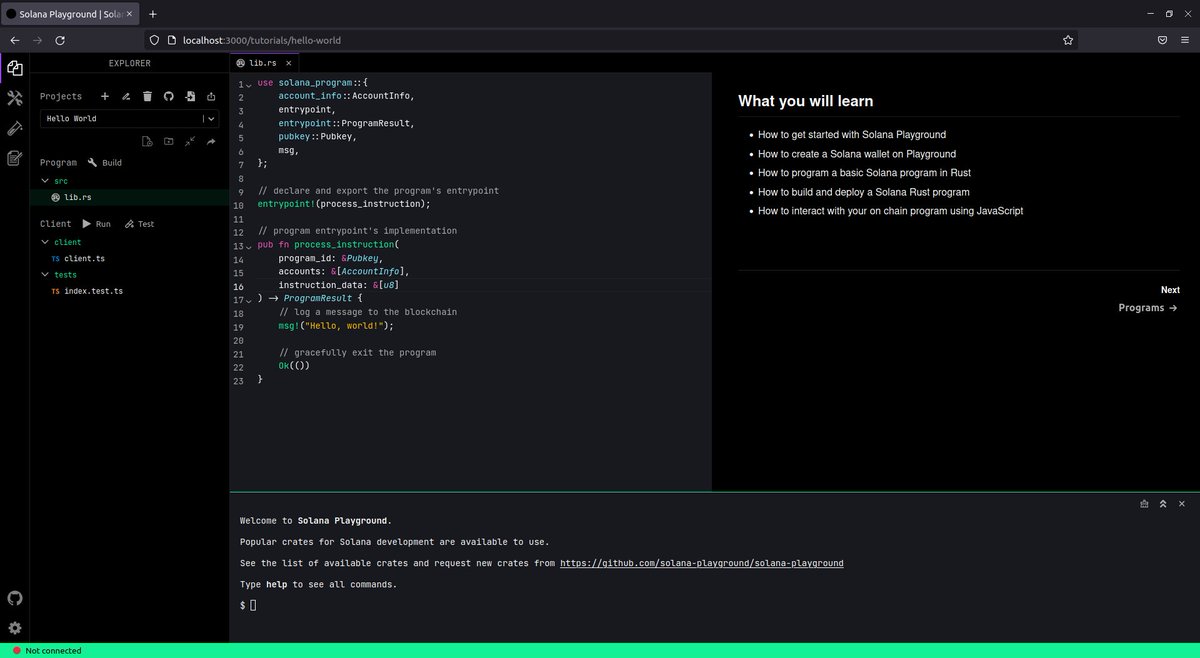The height and width of the screenshot is (658, 1200).
Task: Open the Settings gear in sidebar
Action: pos(14,628)
